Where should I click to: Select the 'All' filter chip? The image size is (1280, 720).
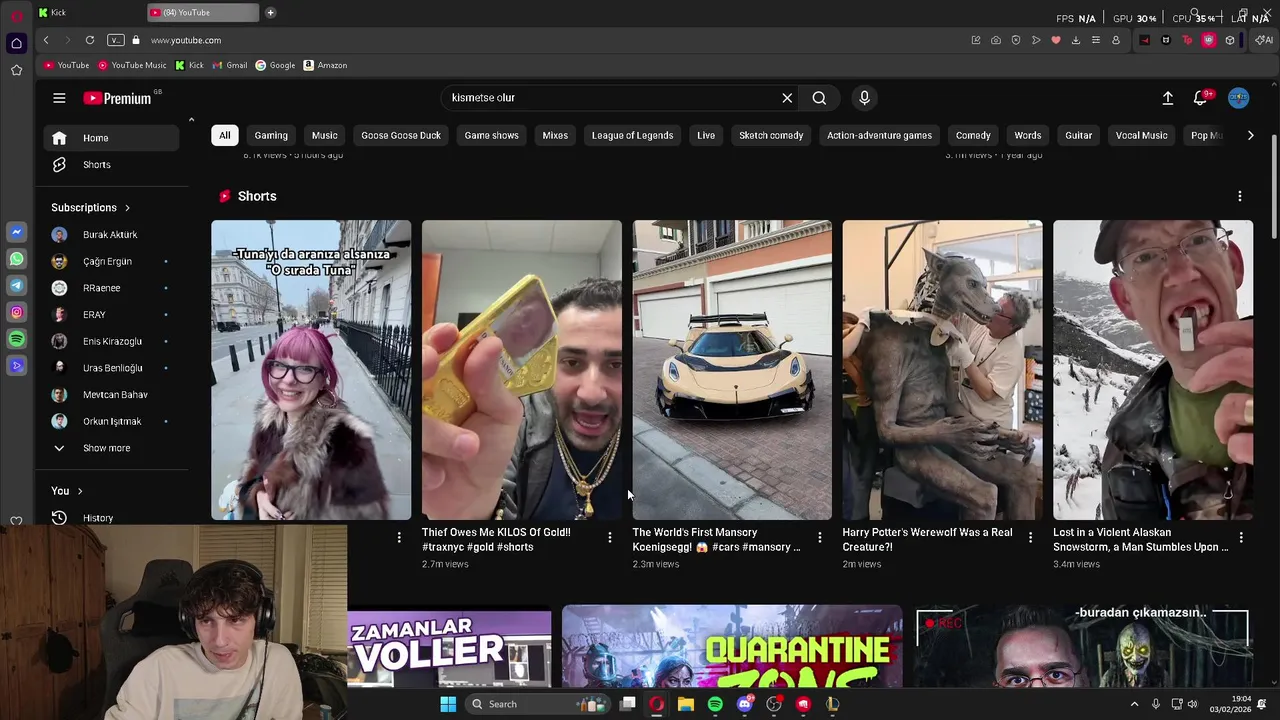point(225,135)
